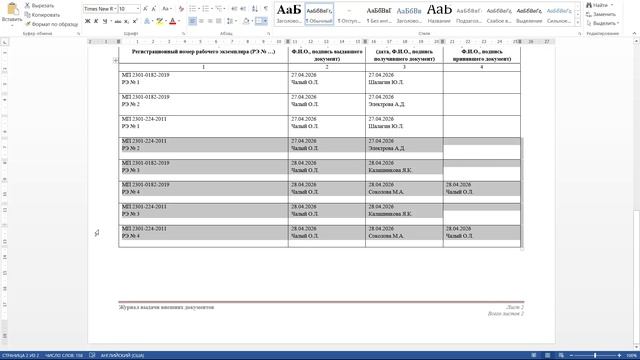640x360 pixels.
Task: Click zoom out minus button
Action: click(571, 356)
